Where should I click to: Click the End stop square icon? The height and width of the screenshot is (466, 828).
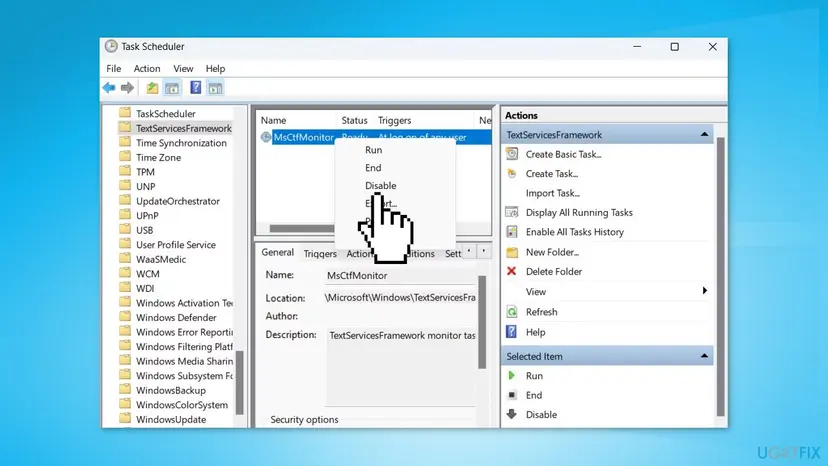(512, 395)
